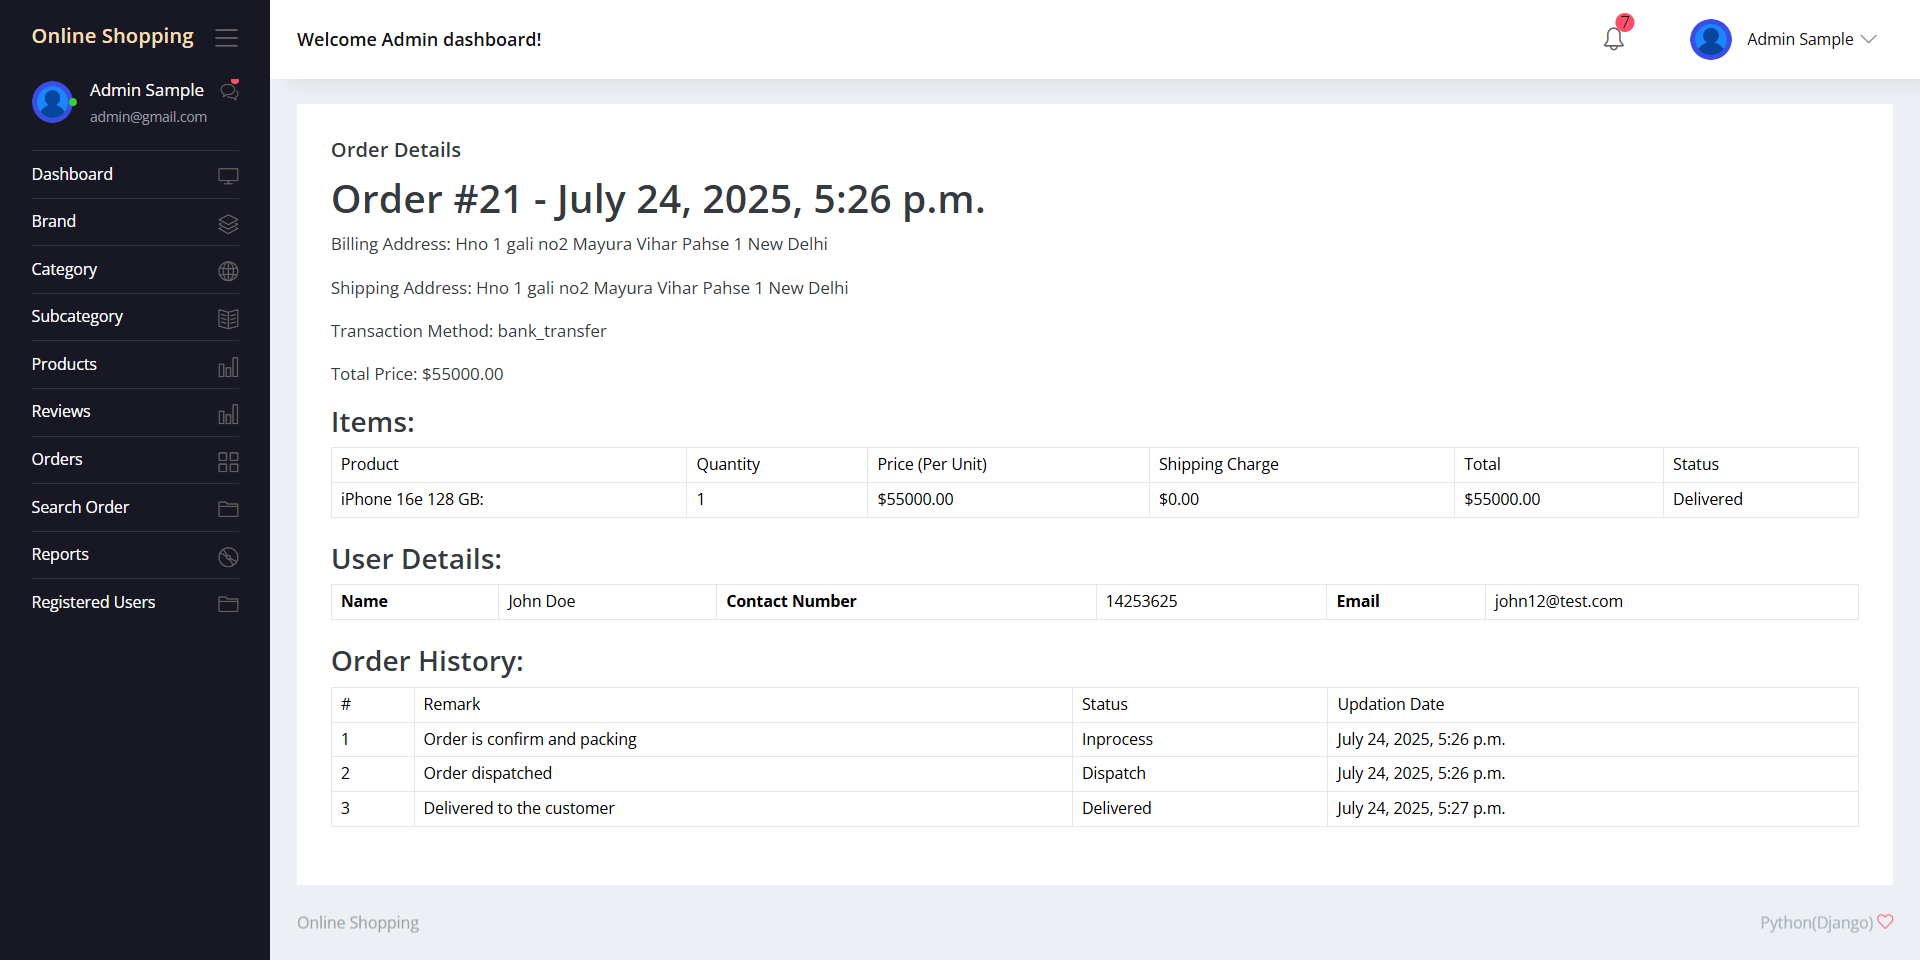Click the sidebar profile avatar picture
Viewport: 1920px width, 961px height.
[52, 102]
